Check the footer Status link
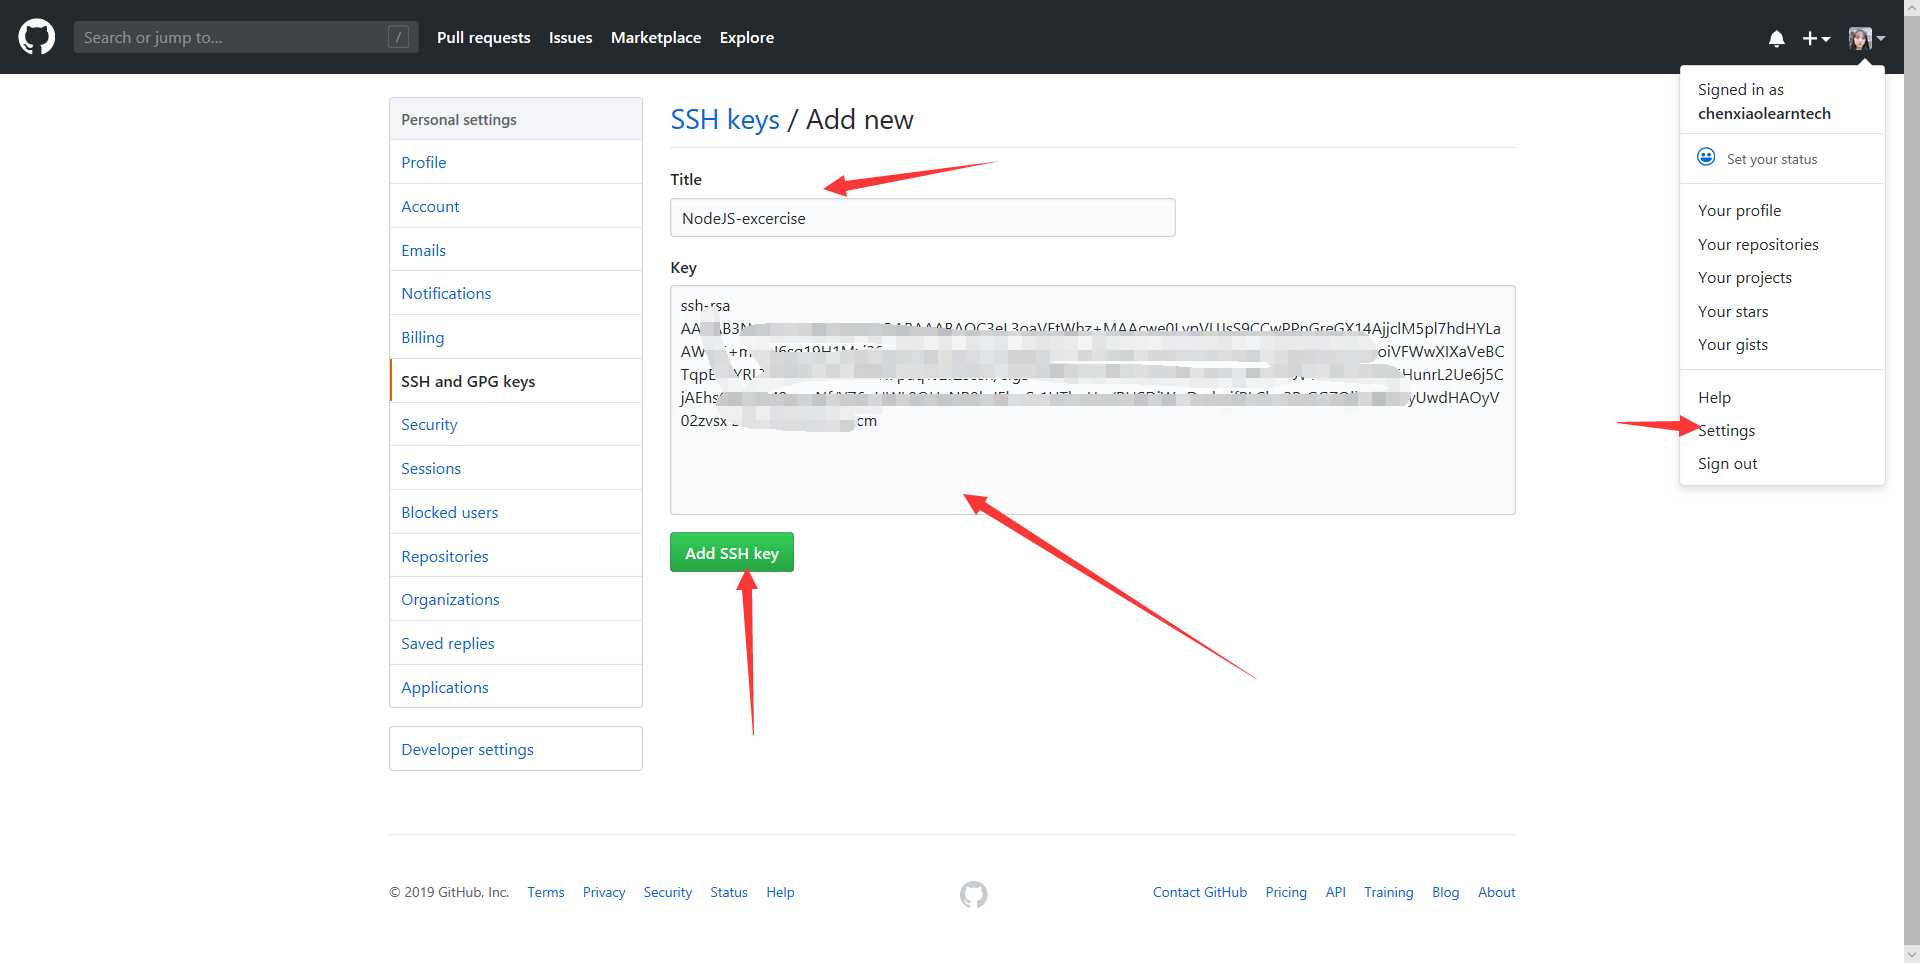 point(729,892)
